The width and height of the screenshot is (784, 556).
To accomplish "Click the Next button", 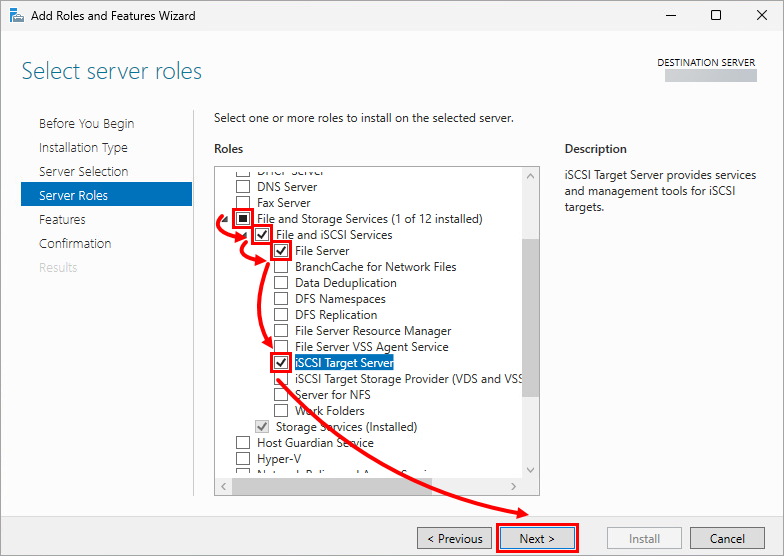I will point(537,538).
